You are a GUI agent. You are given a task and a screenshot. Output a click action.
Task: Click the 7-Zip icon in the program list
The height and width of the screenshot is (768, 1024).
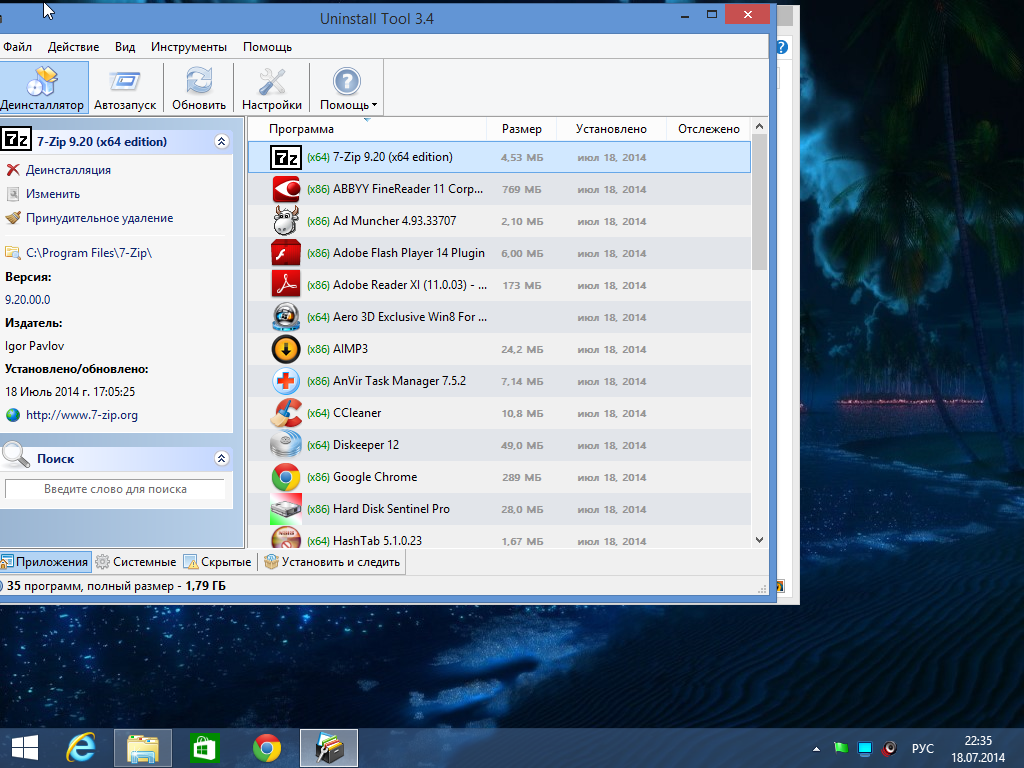pyautogui.click(x=285, y=157)
